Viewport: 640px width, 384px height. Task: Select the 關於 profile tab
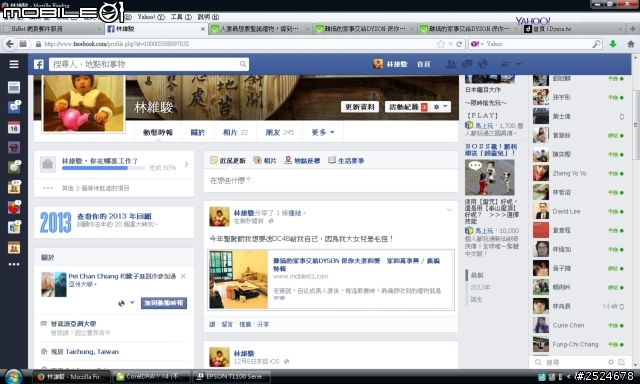pyautogui.click(x=198, y=132)
